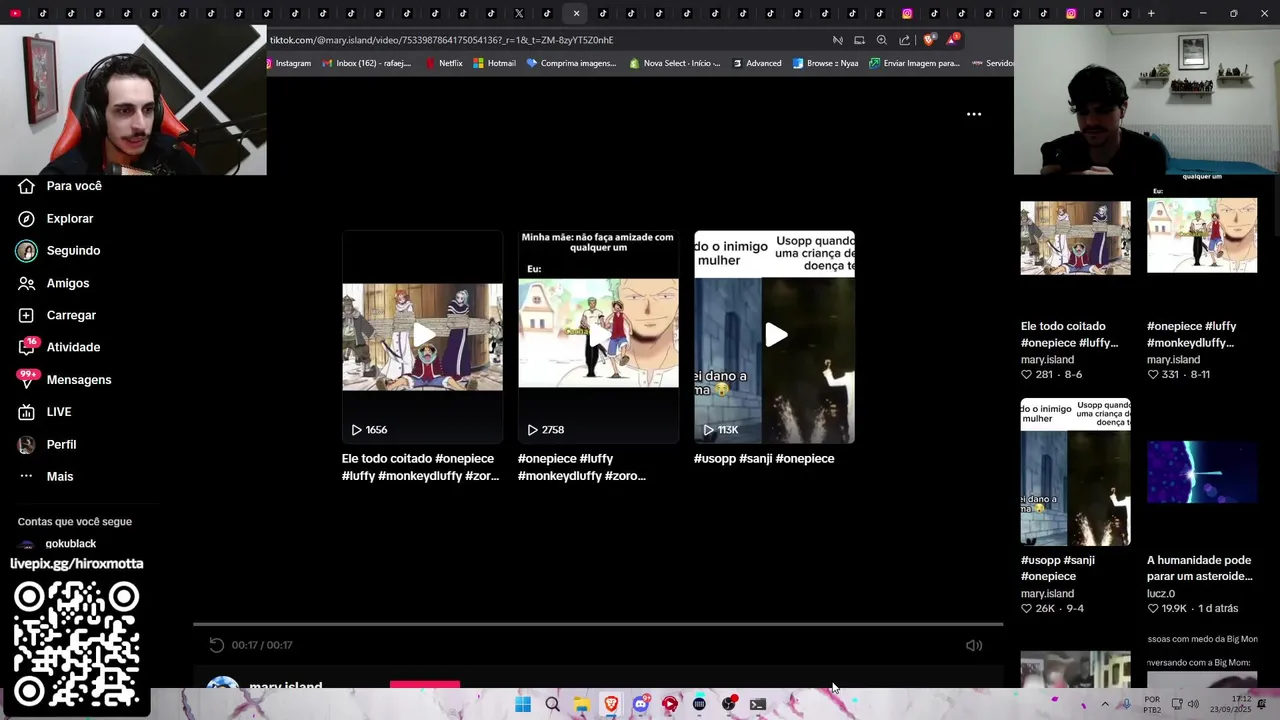Open the Comprima imagens bookmark
The height and width of the screenshot is (720, 1280).
571,63
